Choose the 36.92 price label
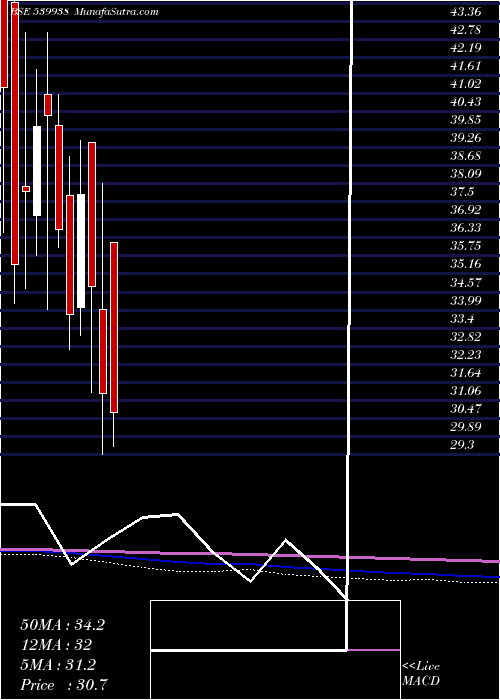 [466, 210]
